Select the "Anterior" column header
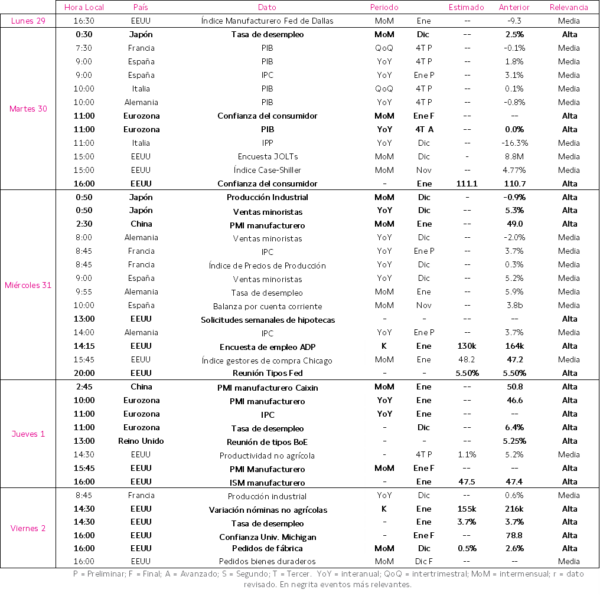 tap(515, 6)
